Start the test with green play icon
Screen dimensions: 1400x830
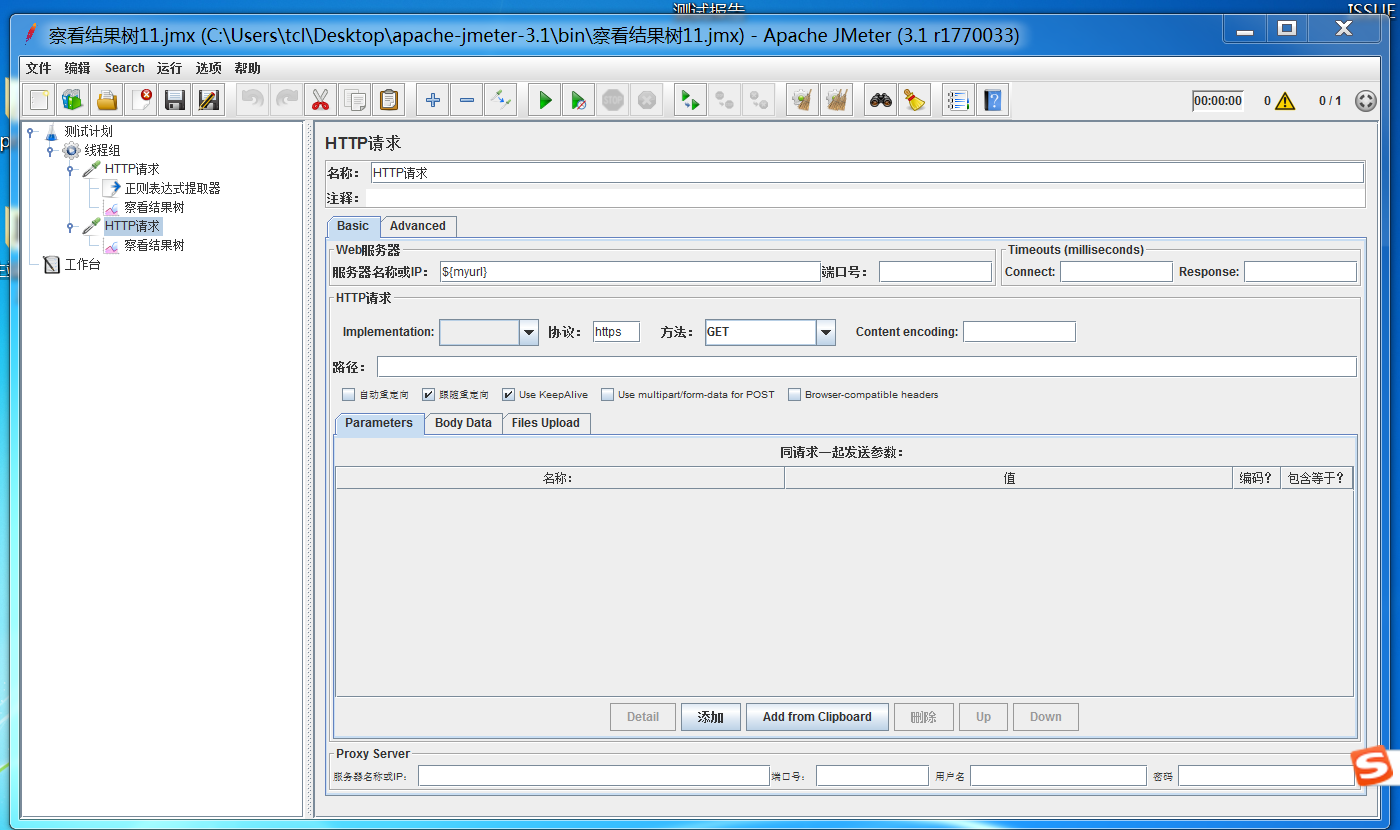545,100
